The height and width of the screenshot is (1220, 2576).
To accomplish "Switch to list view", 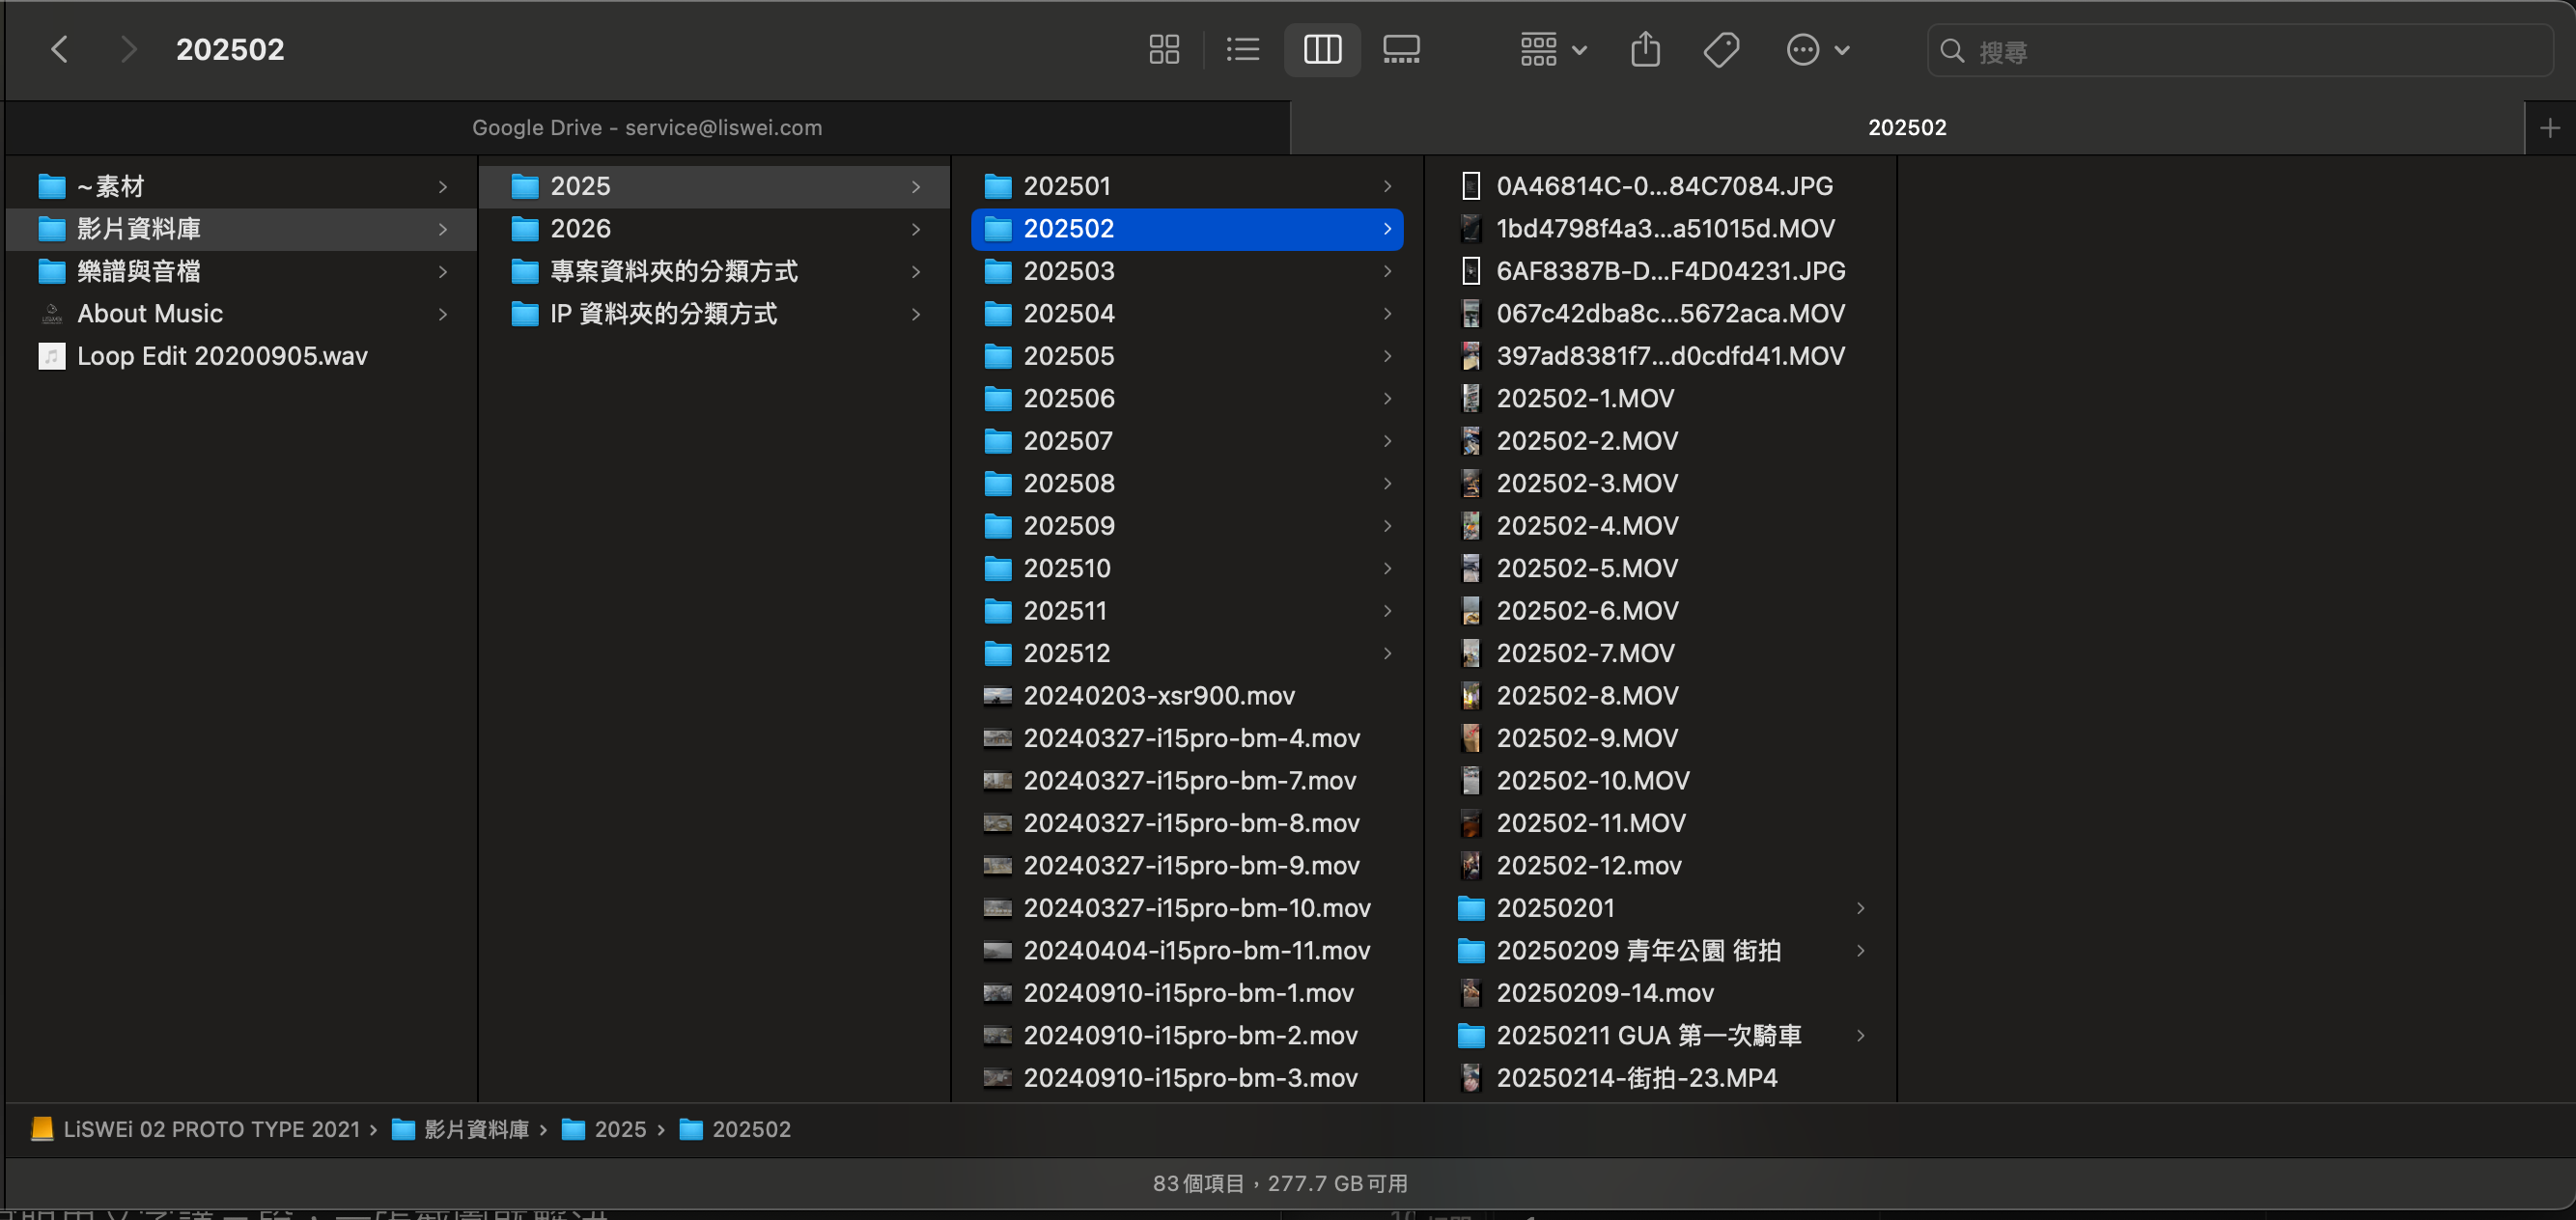I will pos(1243,50).
